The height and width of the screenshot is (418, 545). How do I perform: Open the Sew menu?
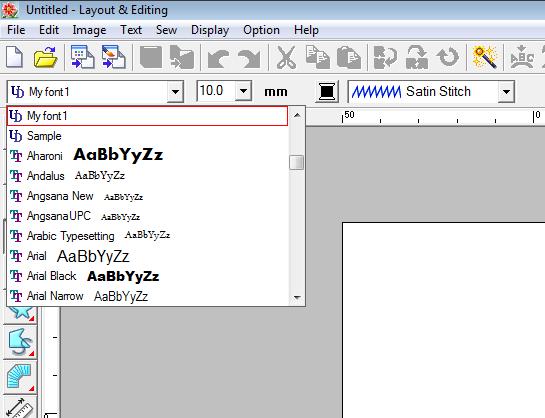point(166,30)
